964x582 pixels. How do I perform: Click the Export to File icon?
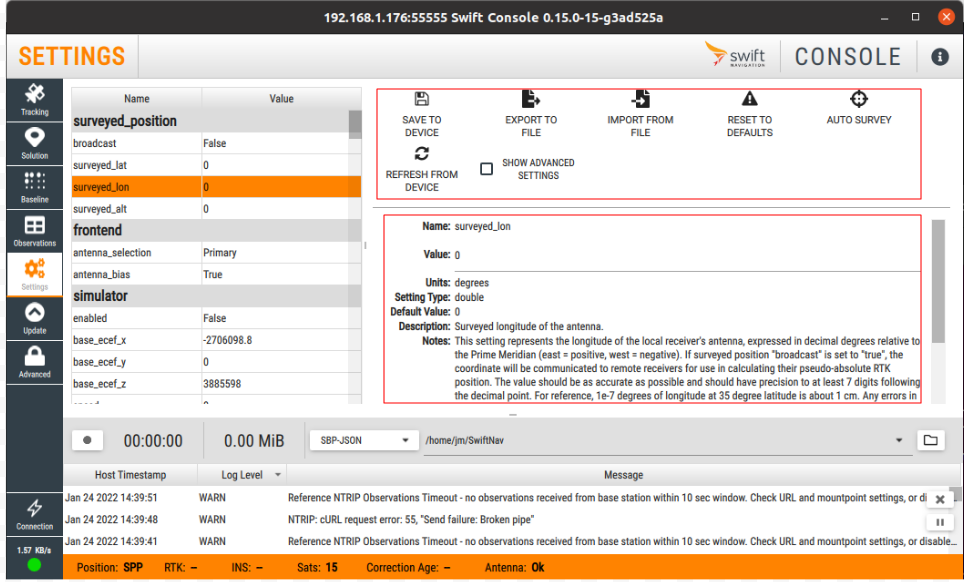pyautogui.click(x=531, y=98)
